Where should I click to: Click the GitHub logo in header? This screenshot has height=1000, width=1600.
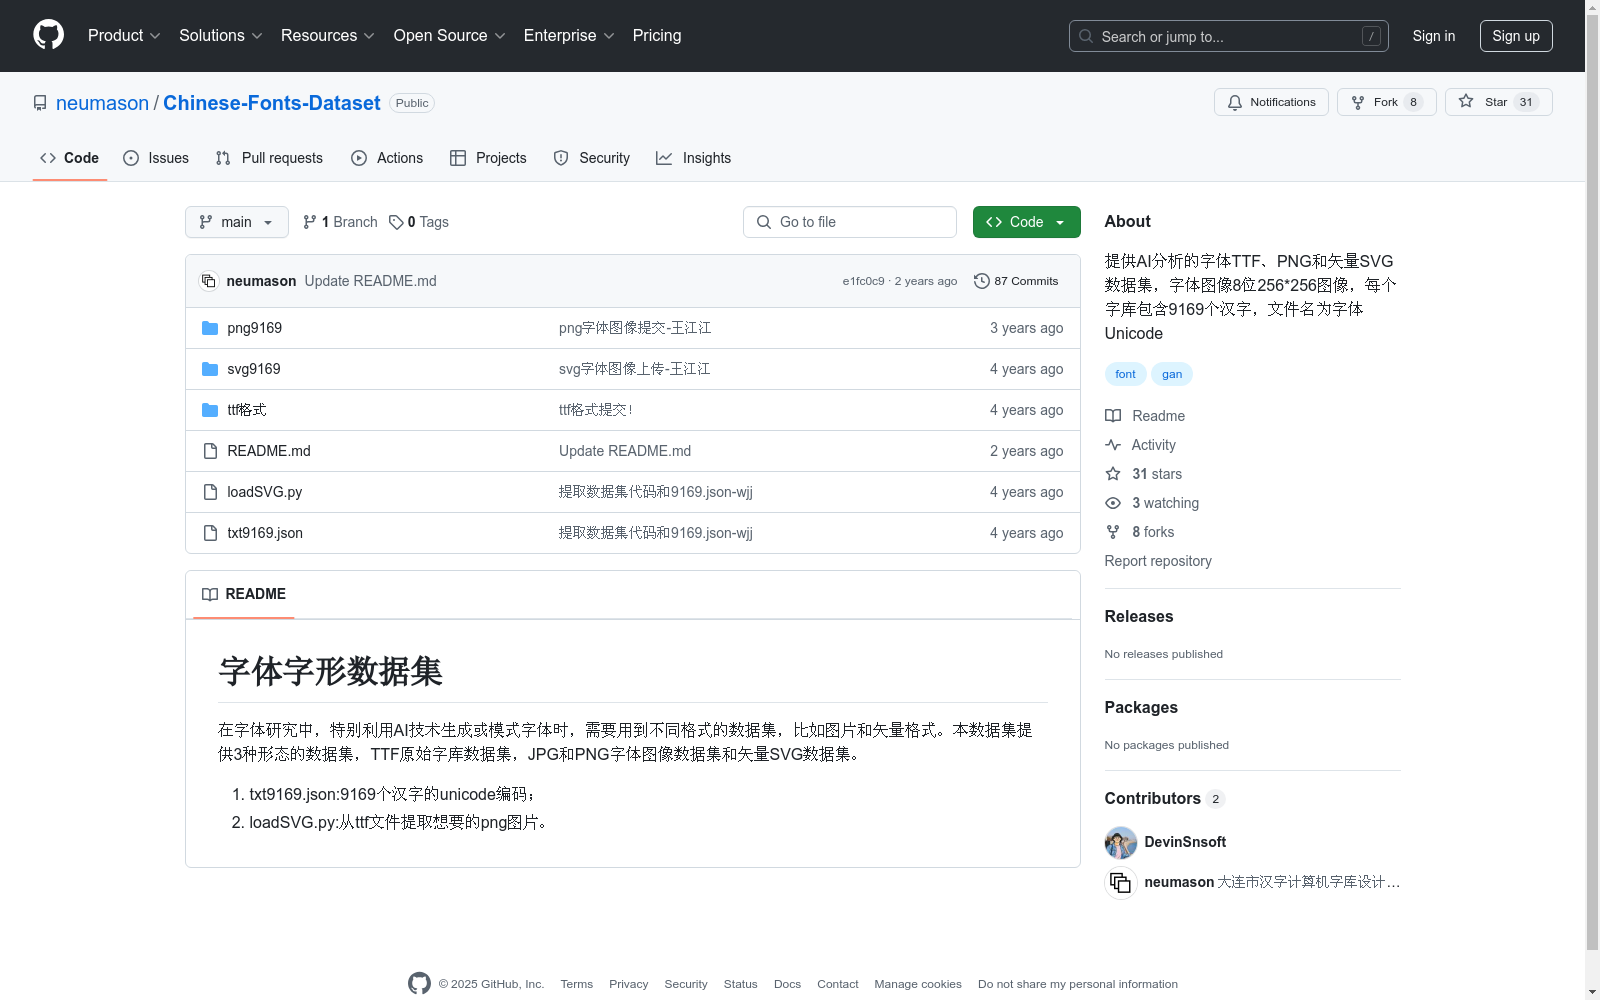pos(48,35)
